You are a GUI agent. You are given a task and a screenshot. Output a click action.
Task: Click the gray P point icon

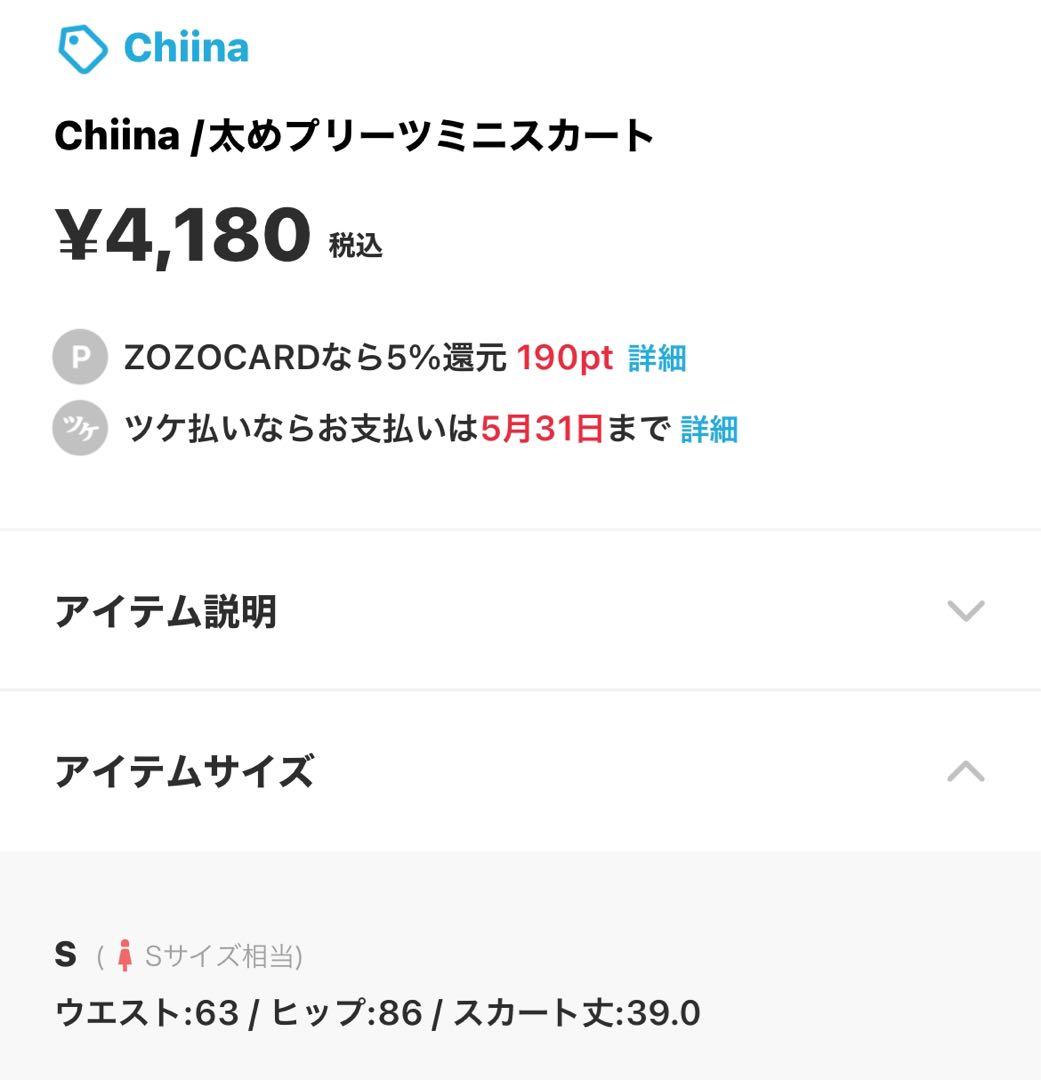point(80,357)
